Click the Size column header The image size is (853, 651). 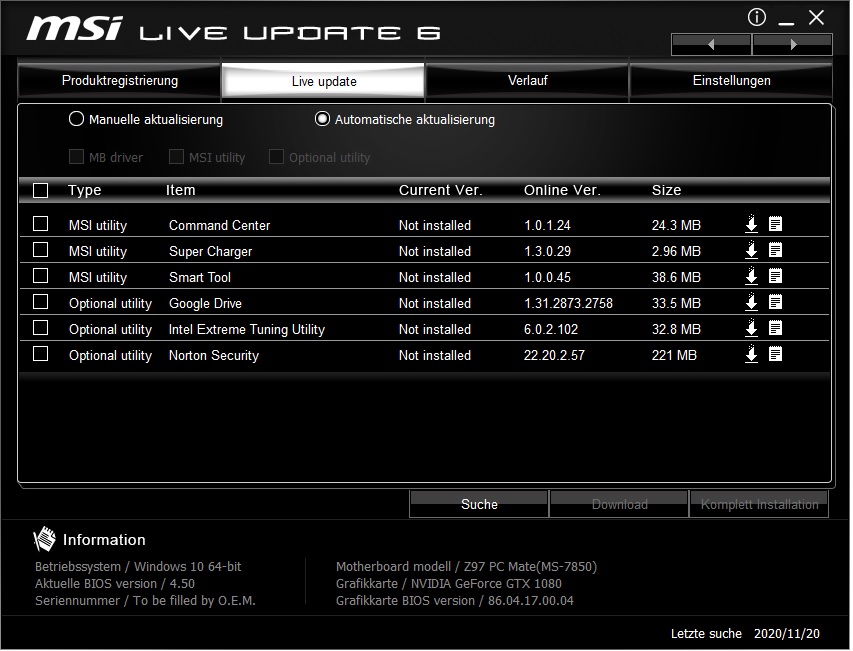(667, 190)
